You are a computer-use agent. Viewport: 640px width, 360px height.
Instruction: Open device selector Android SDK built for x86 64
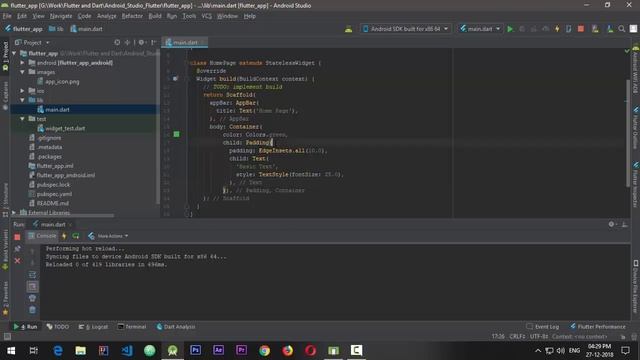pos(406,29)
